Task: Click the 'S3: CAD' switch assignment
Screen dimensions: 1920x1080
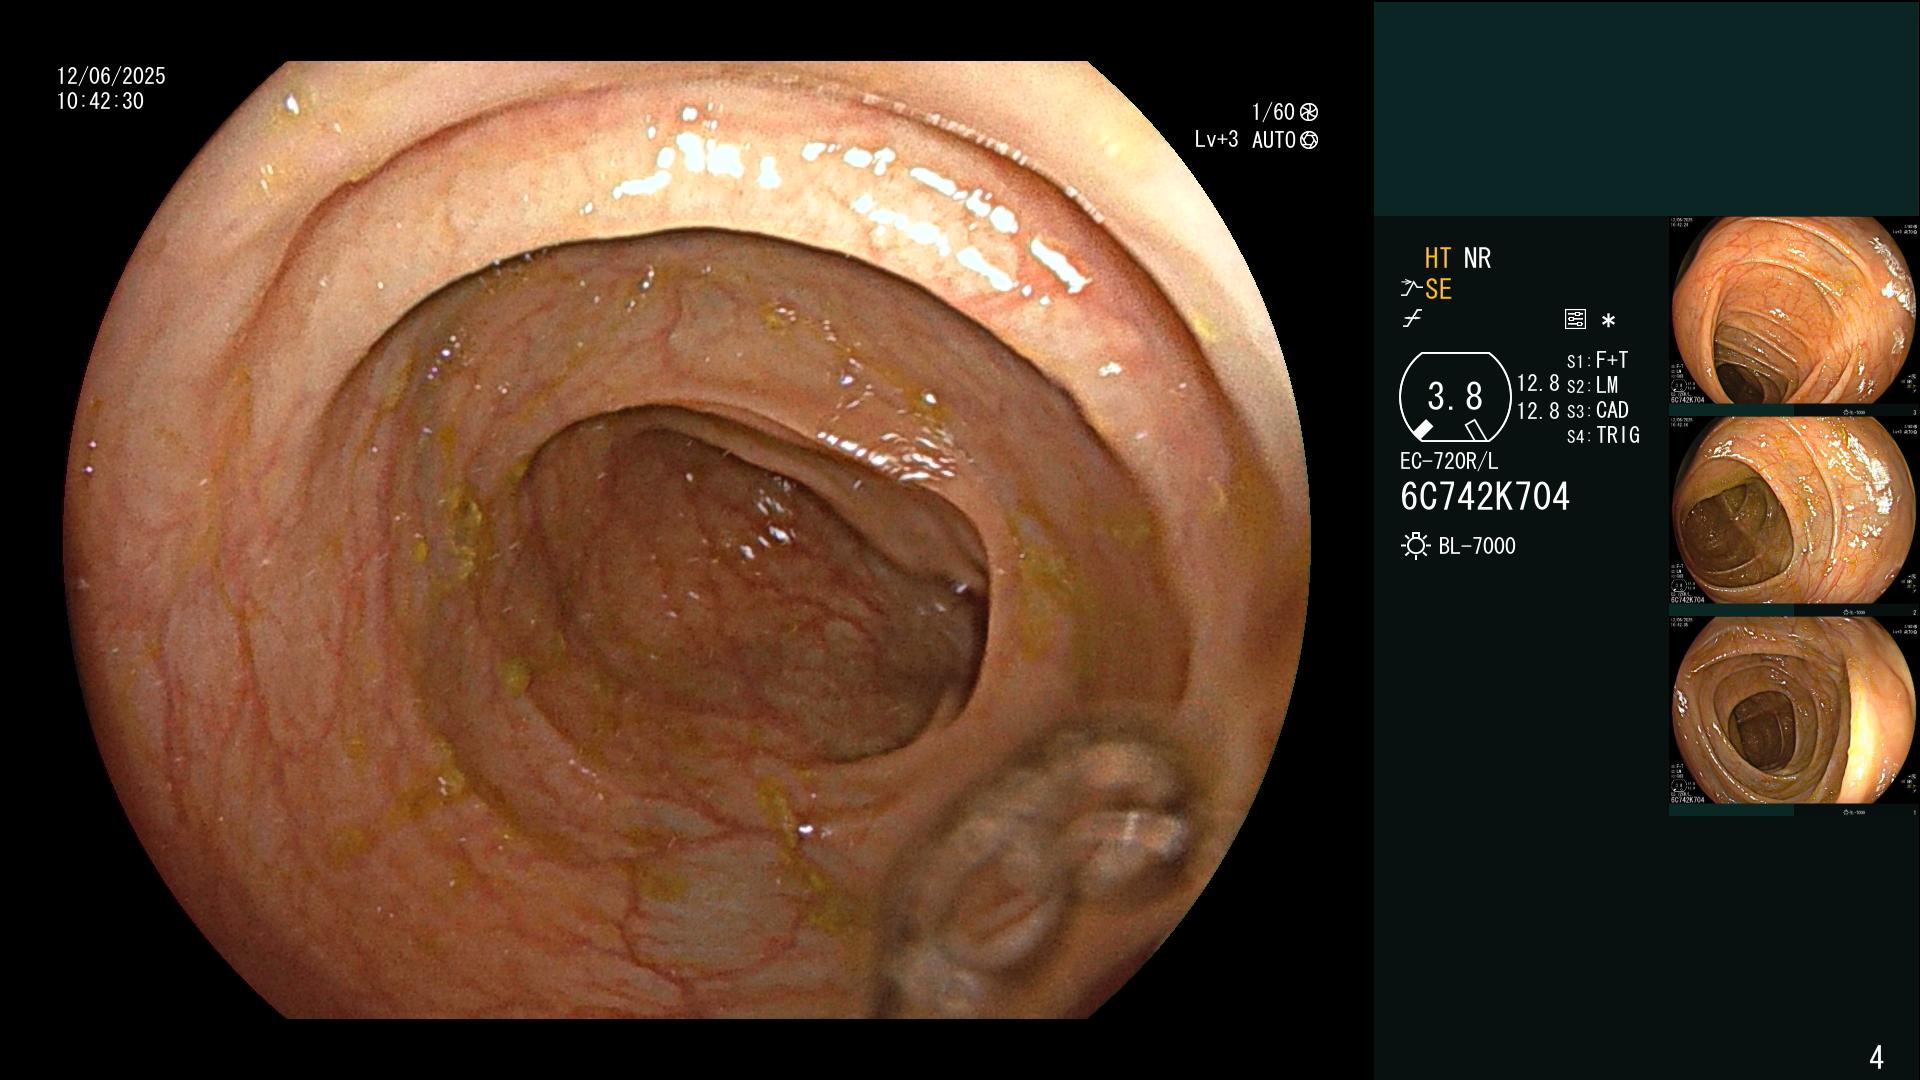Action: (1598, 410)
